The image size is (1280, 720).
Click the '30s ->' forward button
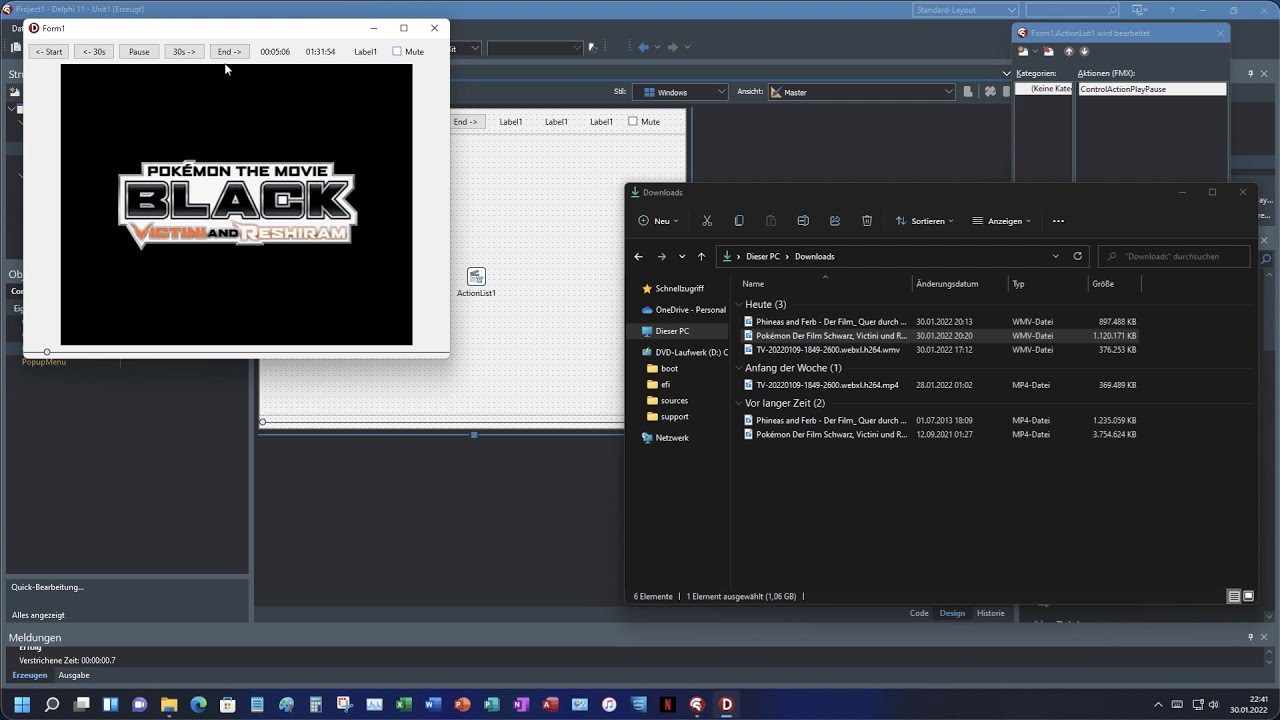(x=184, y=51)
